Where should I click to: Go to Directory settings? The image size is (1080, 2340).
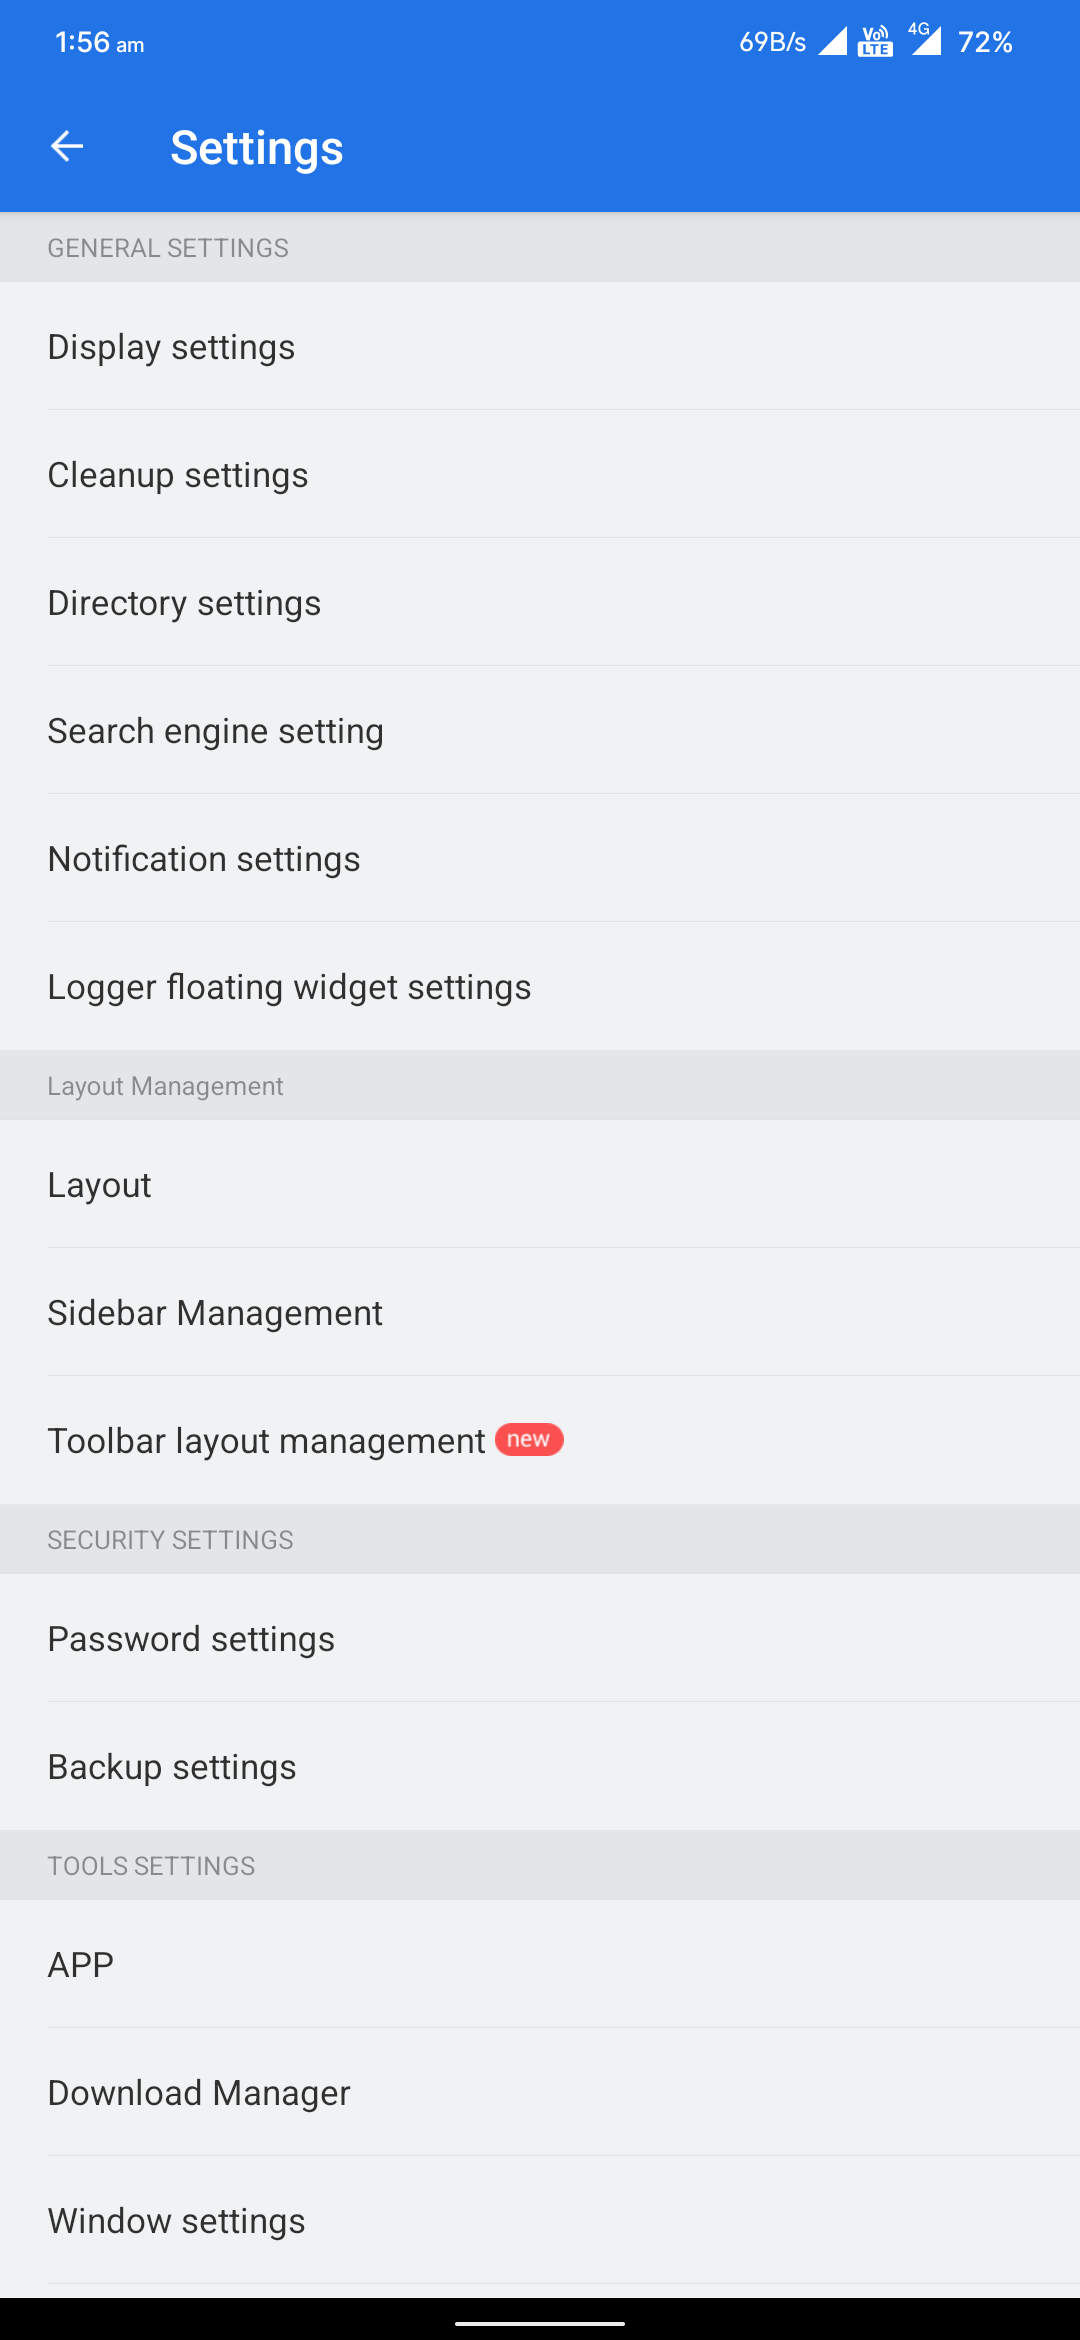(540, 602)
